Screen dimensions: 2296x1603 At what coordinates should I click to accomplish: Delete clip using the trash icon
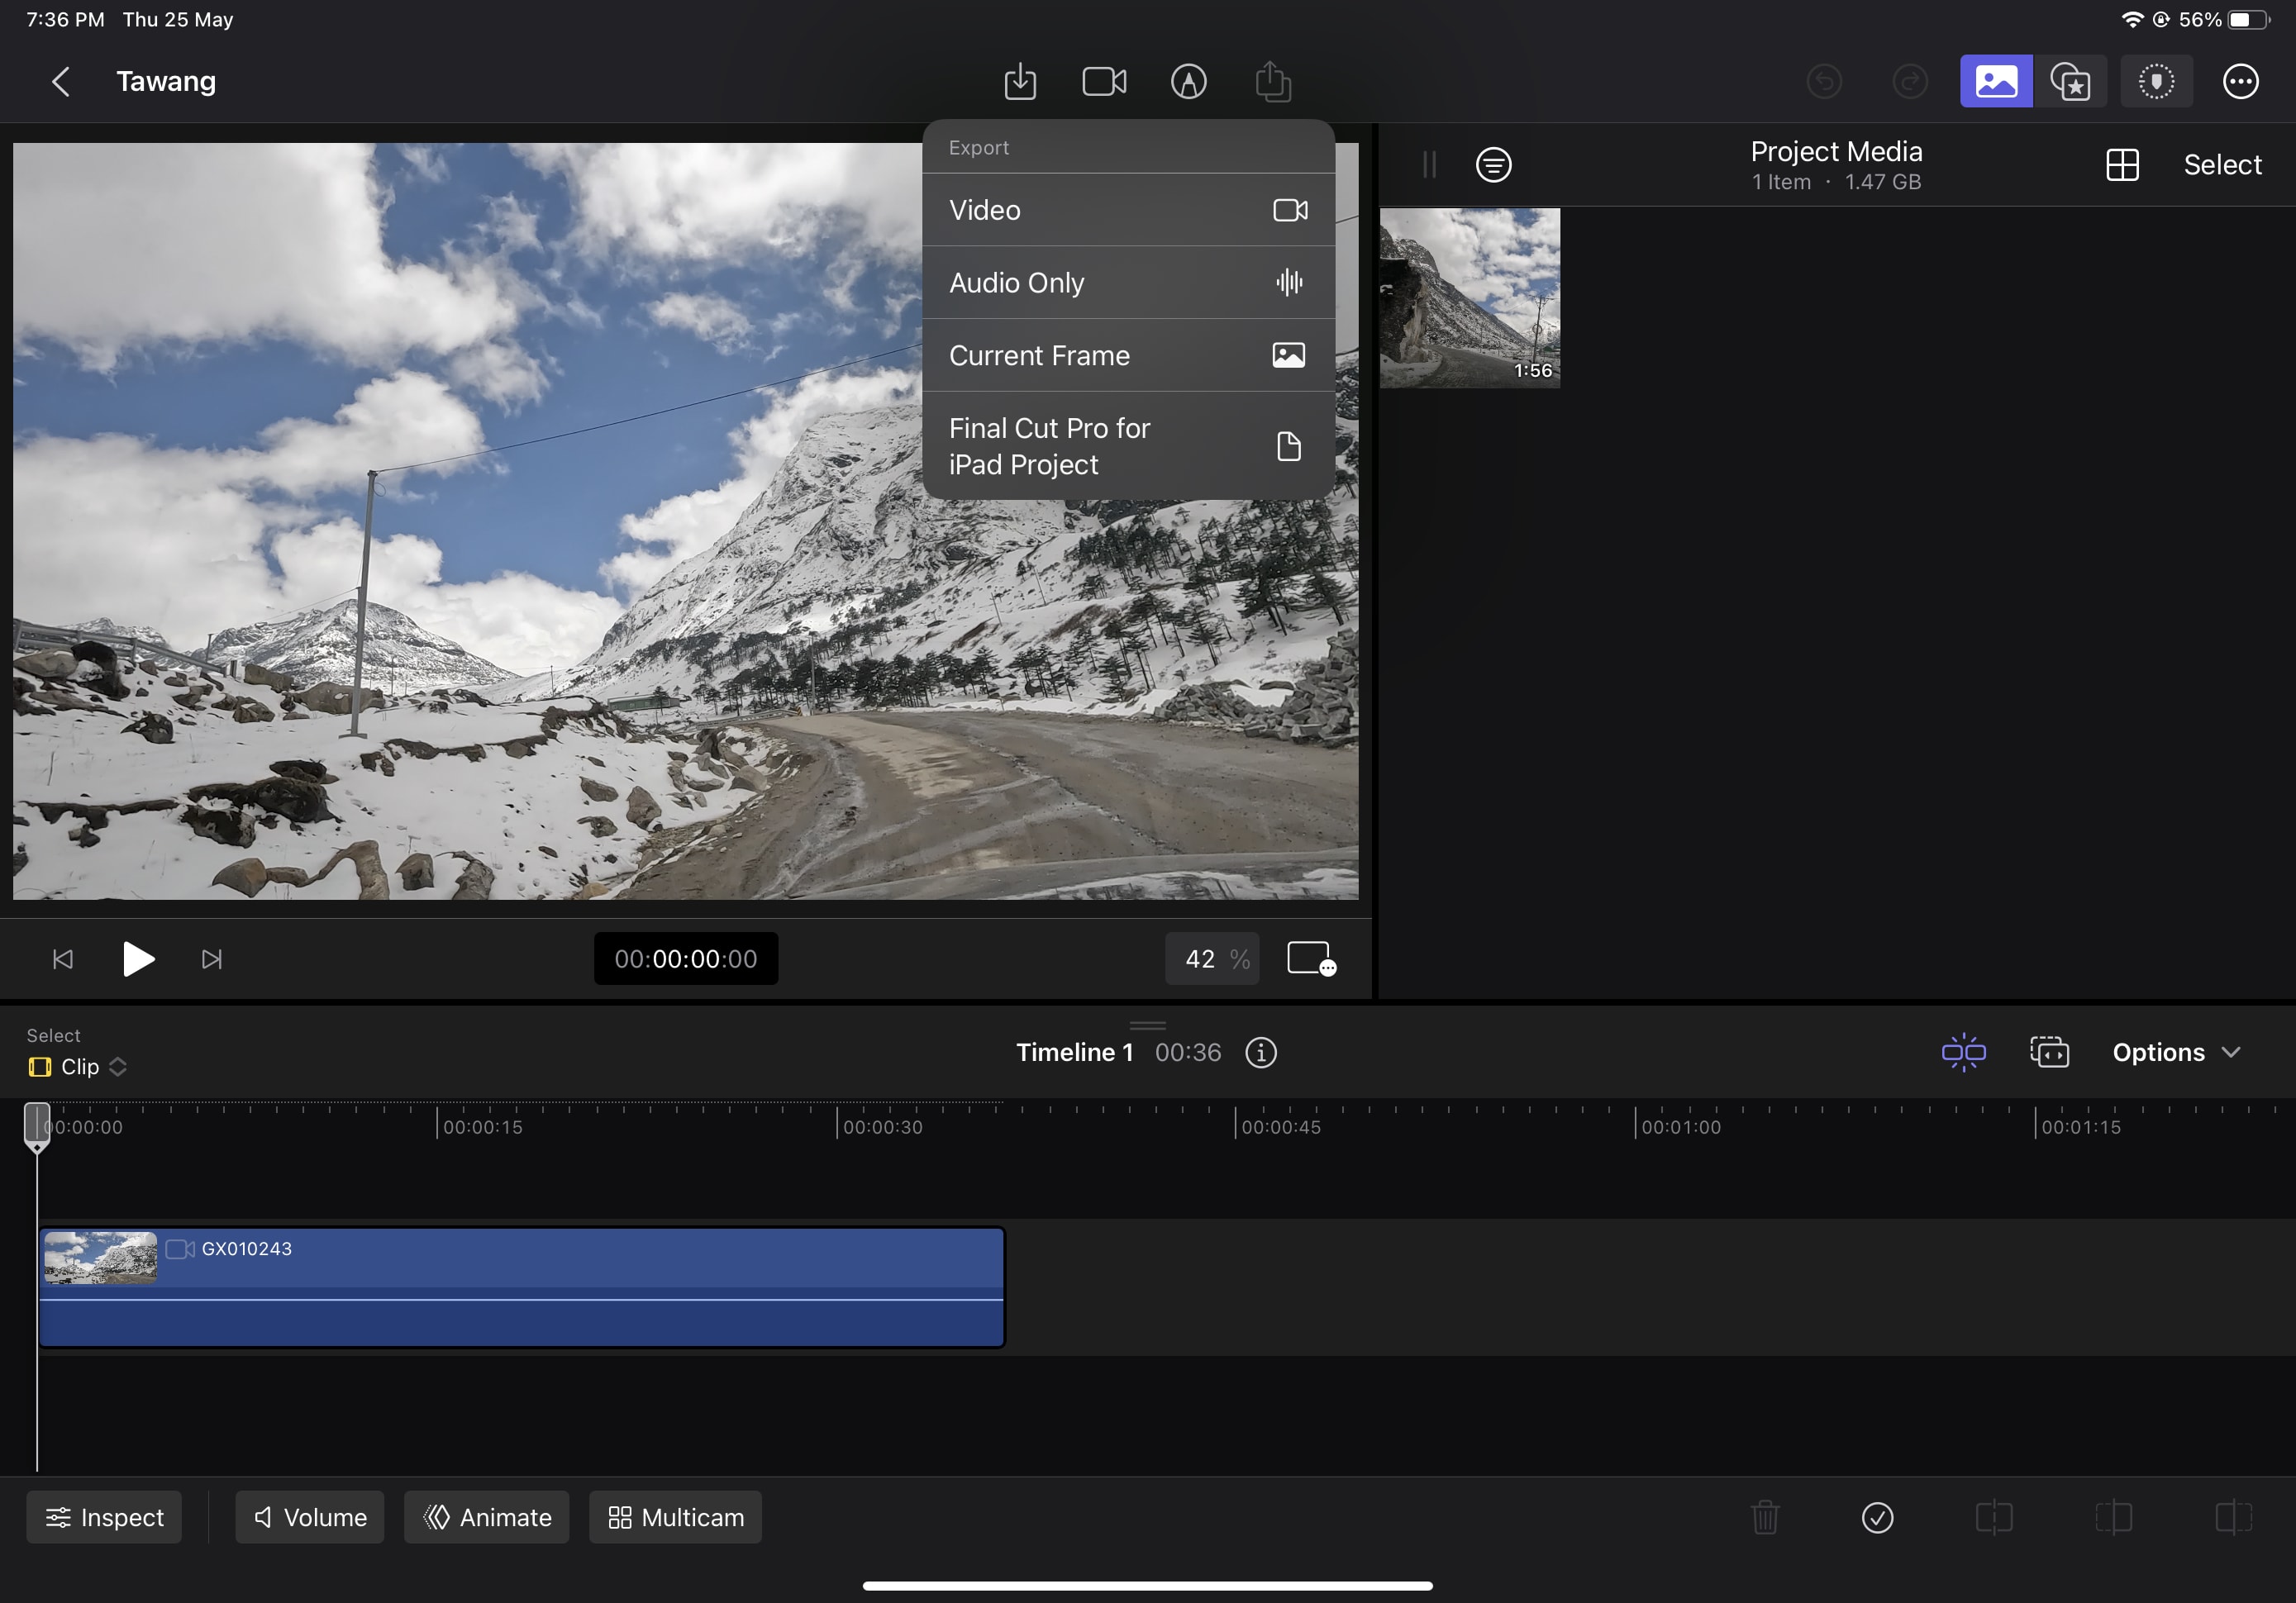click(x=1764, y=1517)
